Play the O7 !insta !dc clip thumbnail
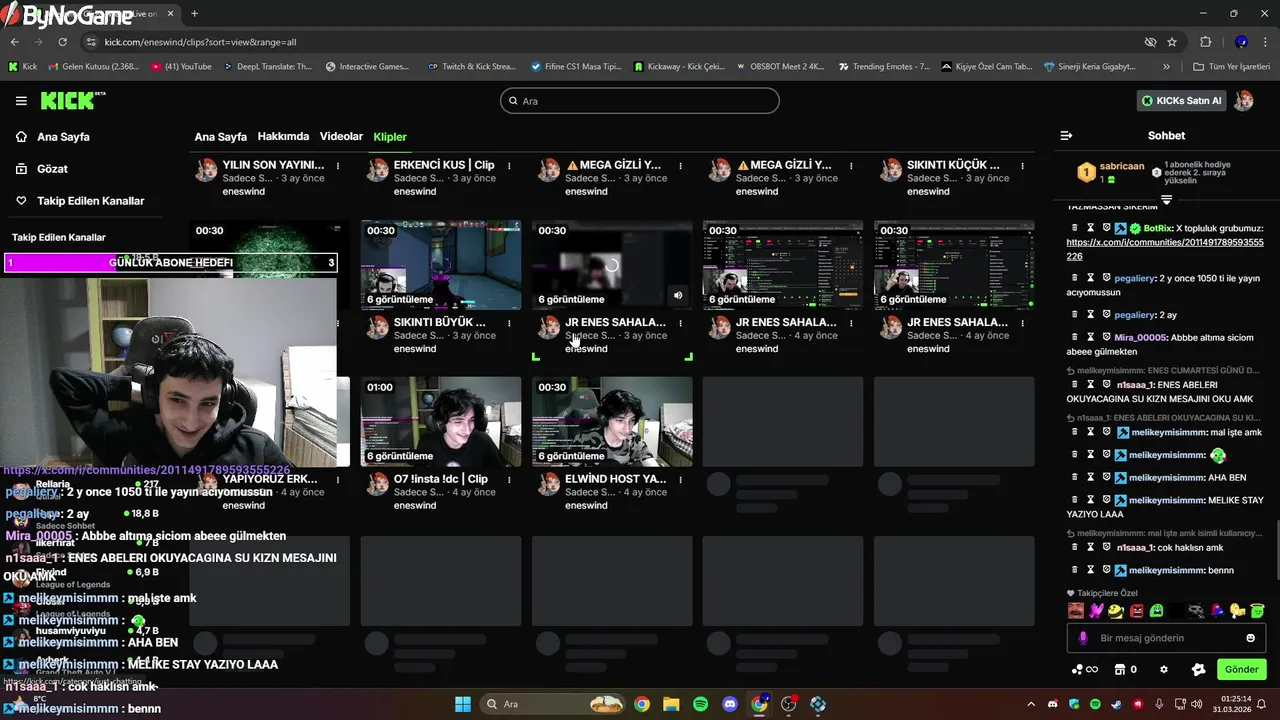The height and width of the screenshot is (720, 1280). [441, 421]
